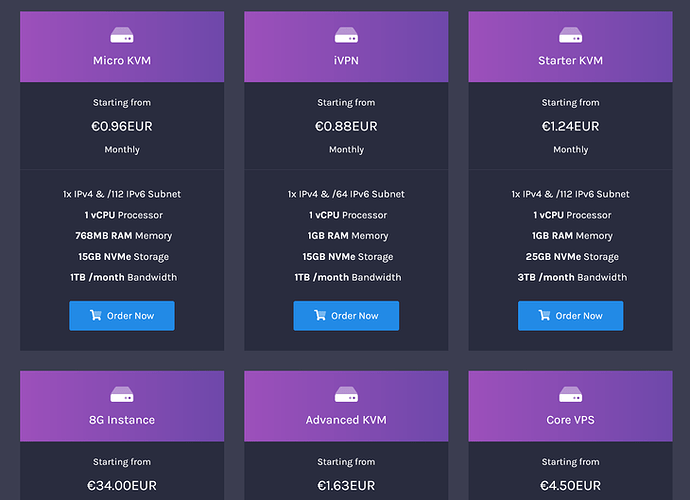The image size is (690, 500).
Task: Select the Micro KVM plan title
Action: [x=122, y=60]
